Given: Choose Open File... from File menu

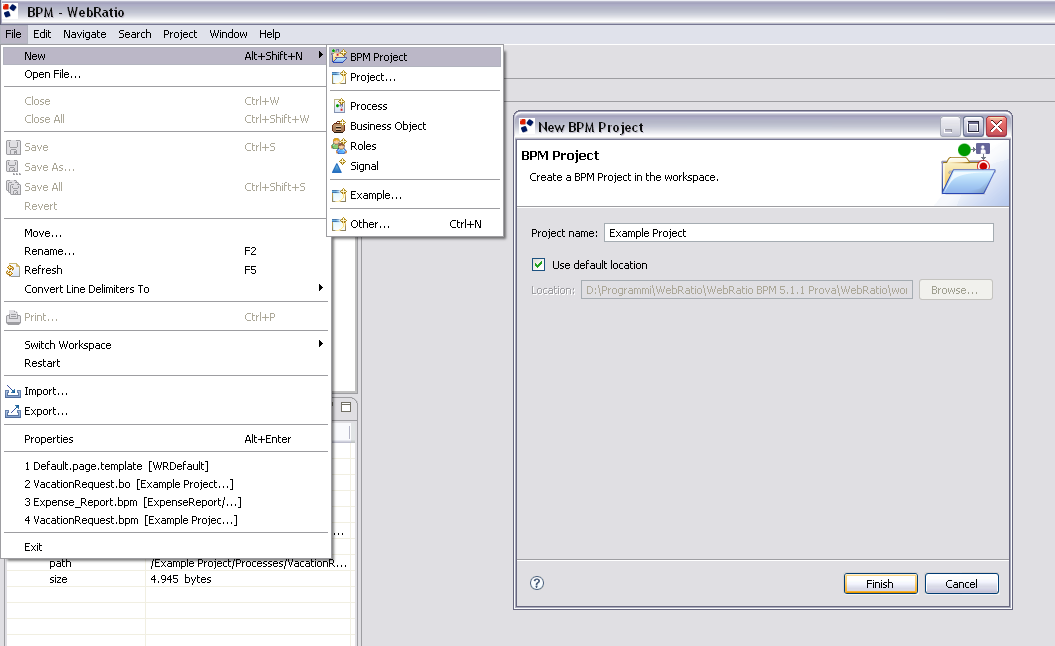Looking at the screenshot, I should (x=165, y=75).
